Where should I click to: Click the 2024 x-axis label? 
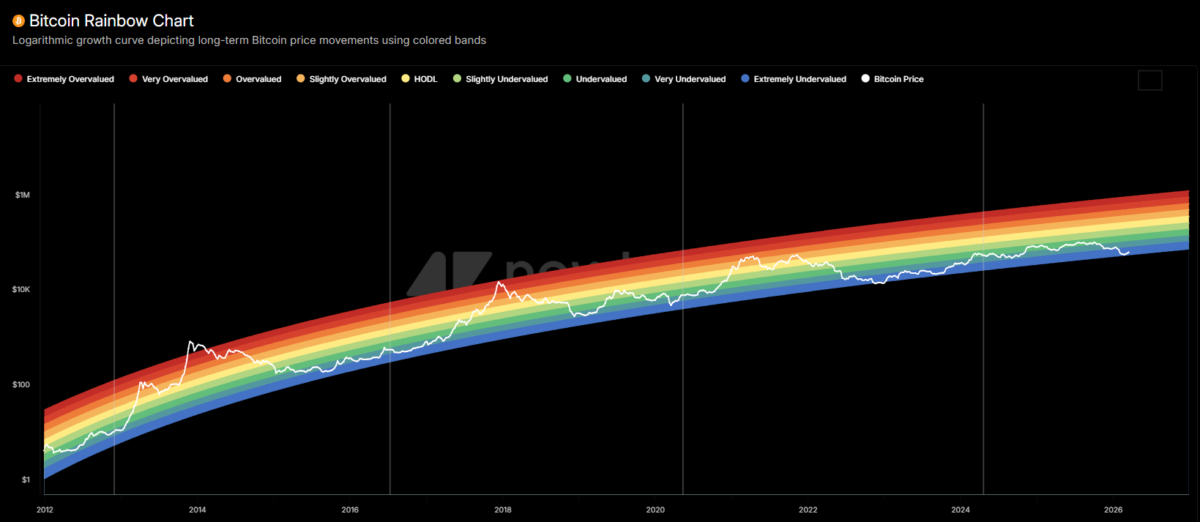(961, 509)
